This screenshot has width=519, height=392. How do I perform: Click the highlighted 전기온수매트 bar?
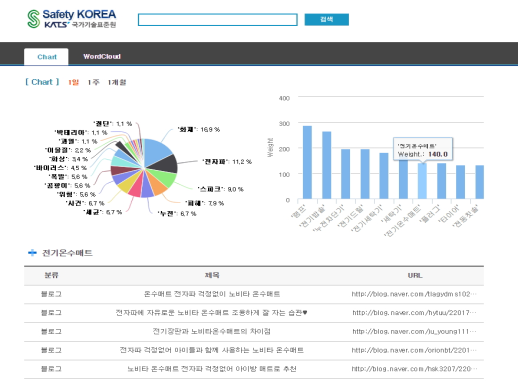pyautogui.click(x=422, y=181)
